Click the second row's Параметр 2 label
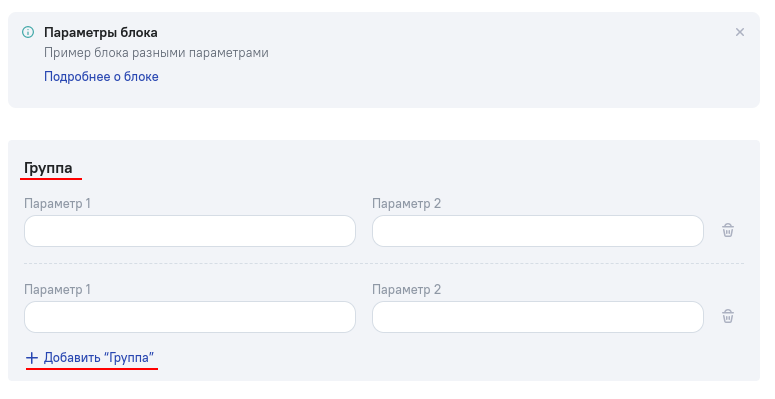This screenshot has height=399, width=775. pos(406,290)
